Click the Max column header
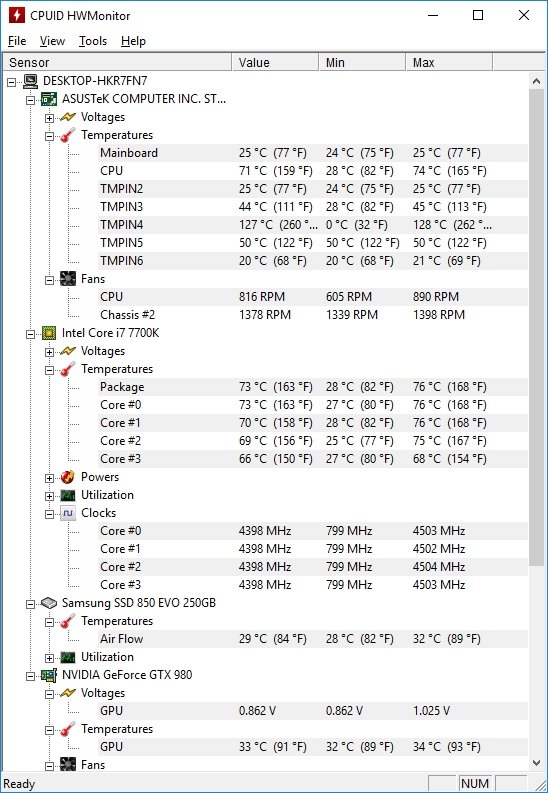Screen dimensions: 548x793 pyautogui.click(x=449, y=63)
